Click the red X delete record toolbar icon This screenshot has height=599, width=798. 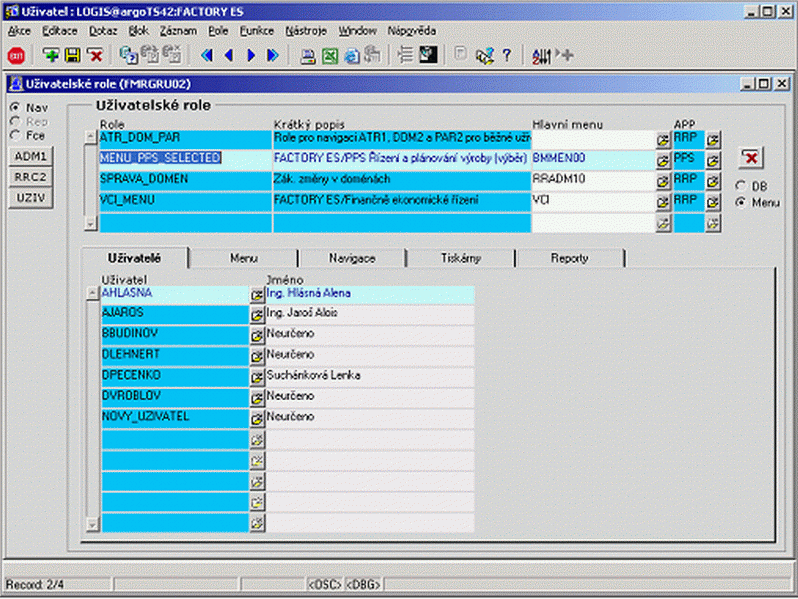coord(94,55)
